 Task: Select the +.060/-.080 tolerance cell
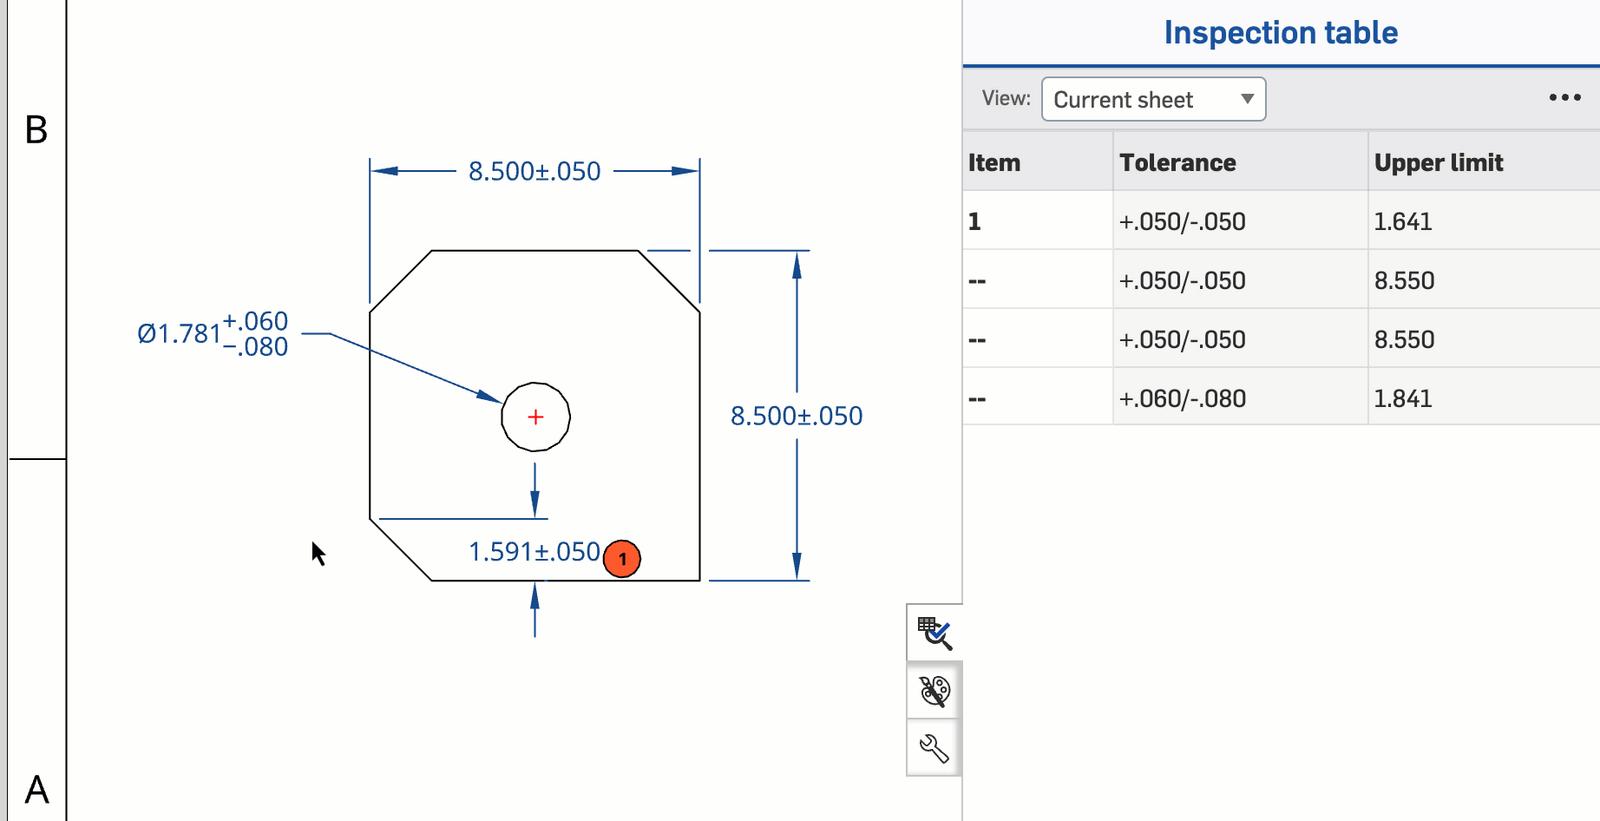click(1182, 398)
